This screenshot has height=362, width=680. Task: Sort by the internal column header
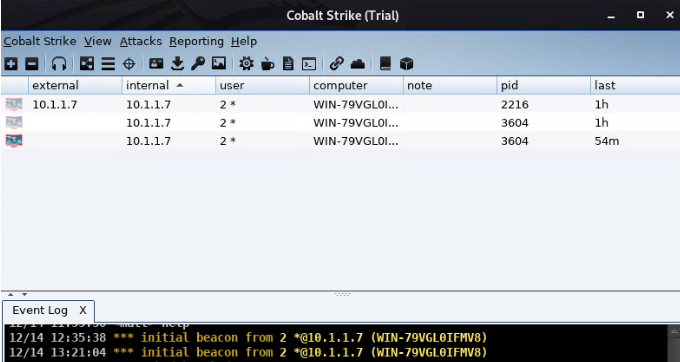pos(169,85)
